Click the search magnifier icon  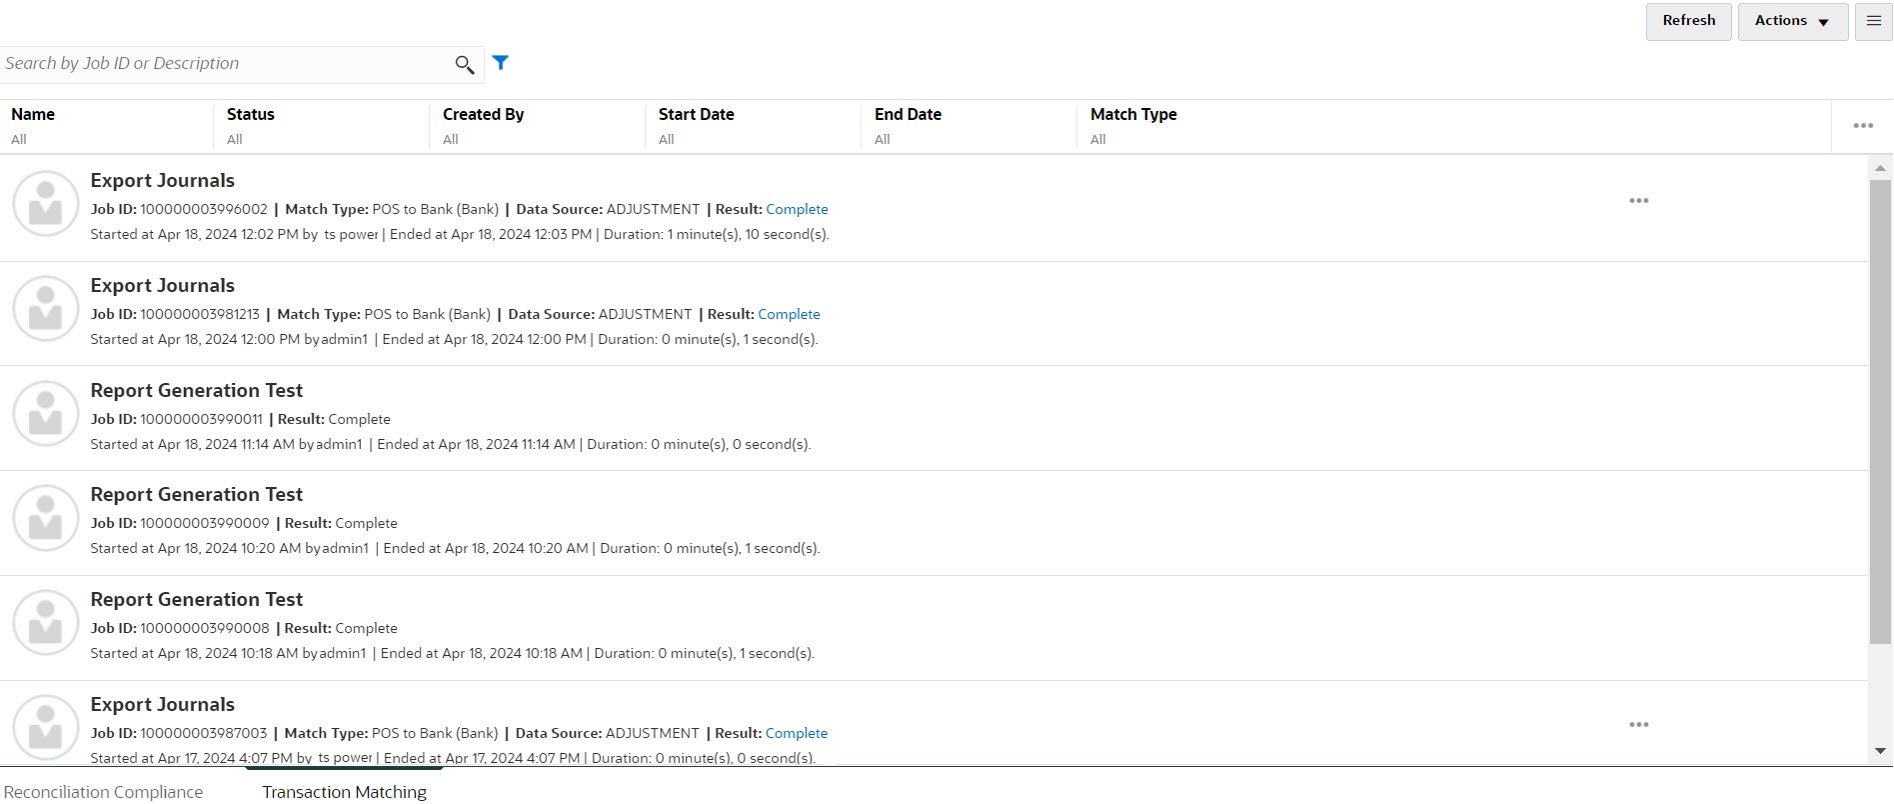tap(464, 65)
